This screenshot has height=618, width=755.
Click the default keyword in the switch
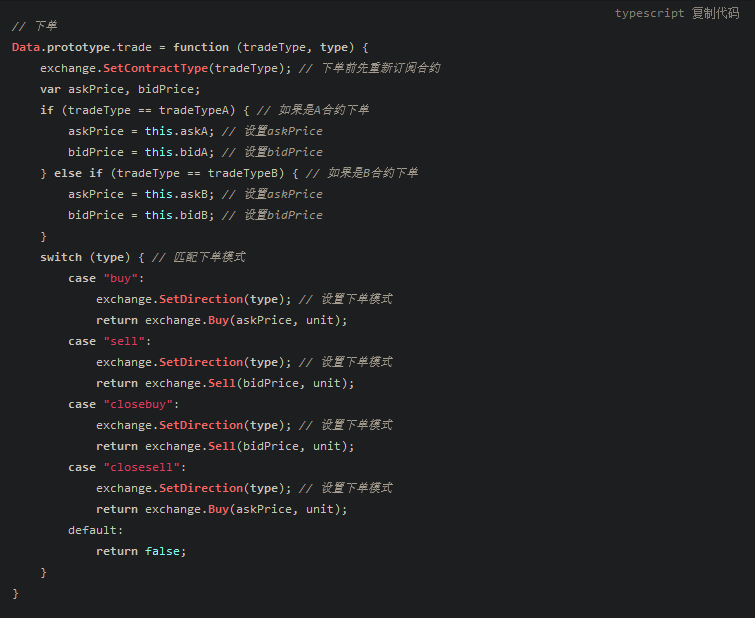tap(96, 530)
